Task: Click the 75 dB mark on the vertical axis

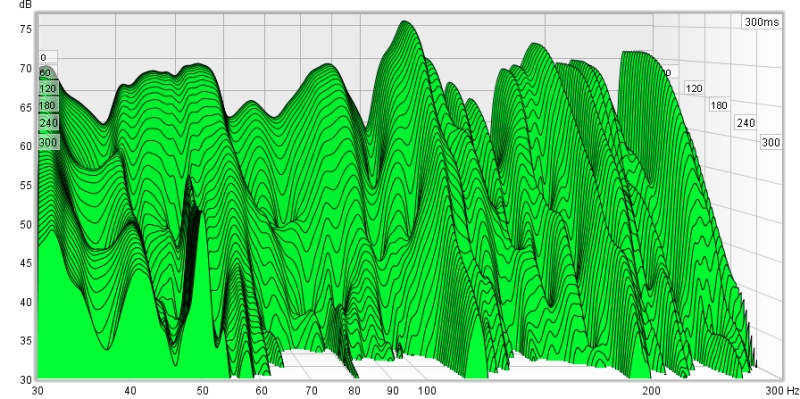Action: point(26,29)
